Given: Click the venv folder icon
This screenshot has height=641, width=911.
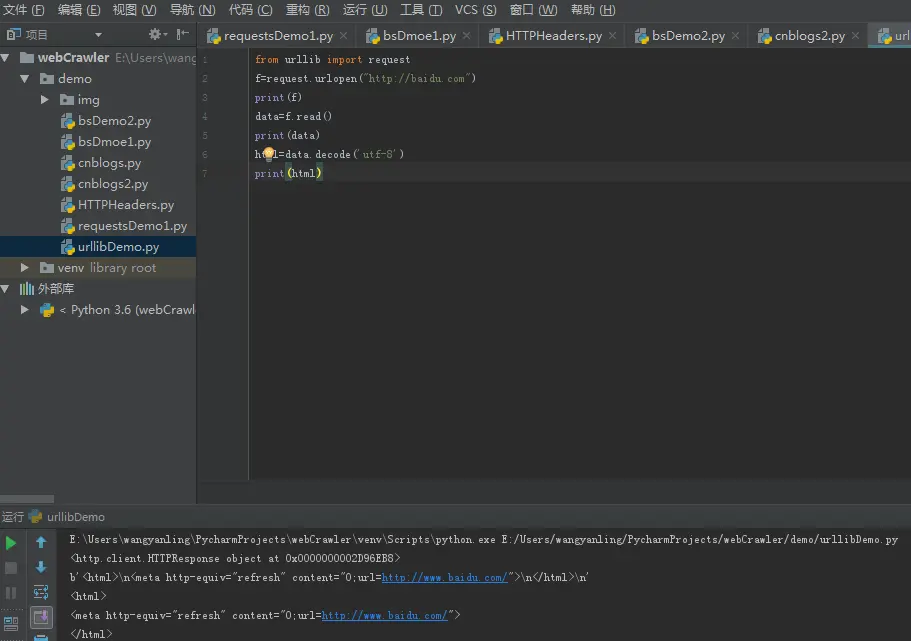Looking at the screenshot, I should click(x=47, y=267).
